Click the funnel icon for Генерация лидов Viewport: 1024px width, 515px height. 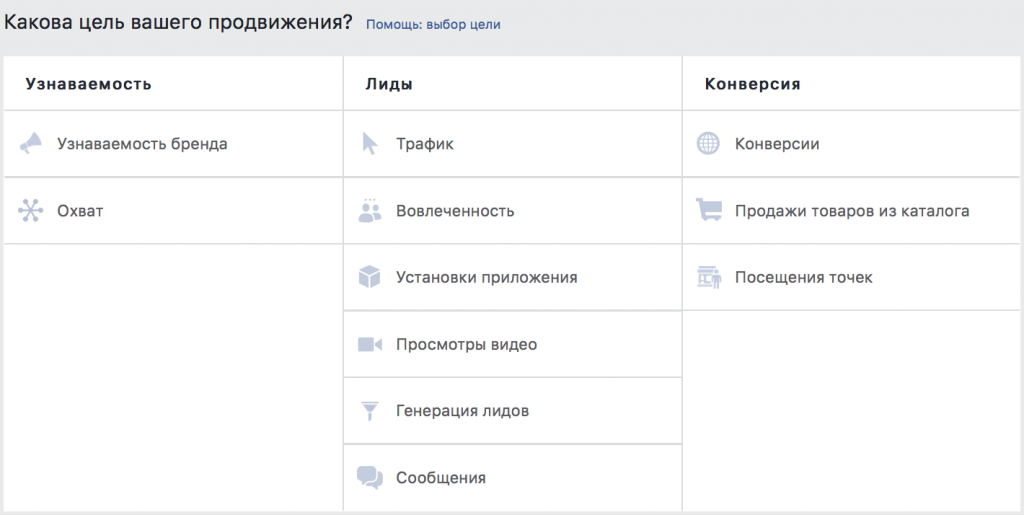[x=370, y=411]
